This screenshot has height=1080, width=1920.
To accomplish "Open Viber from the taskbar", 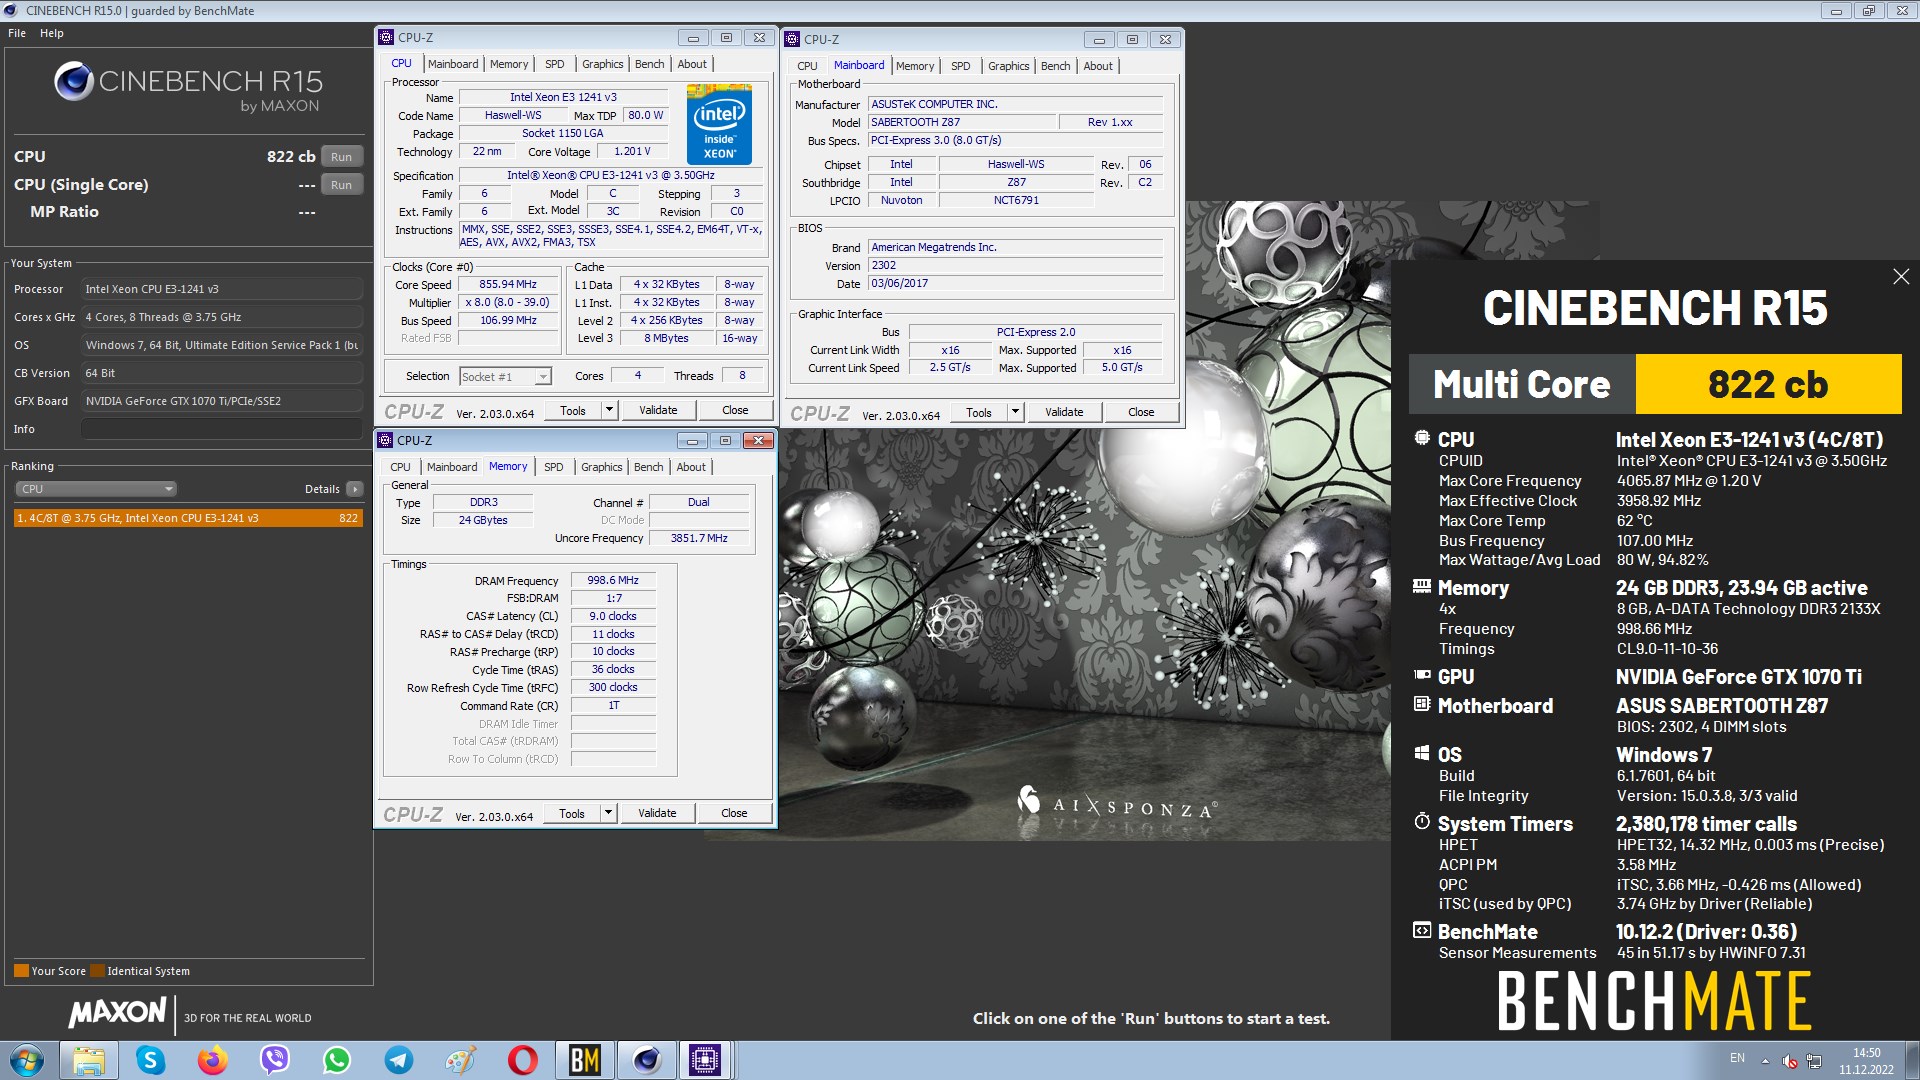I will click(x=274, y=1060).
